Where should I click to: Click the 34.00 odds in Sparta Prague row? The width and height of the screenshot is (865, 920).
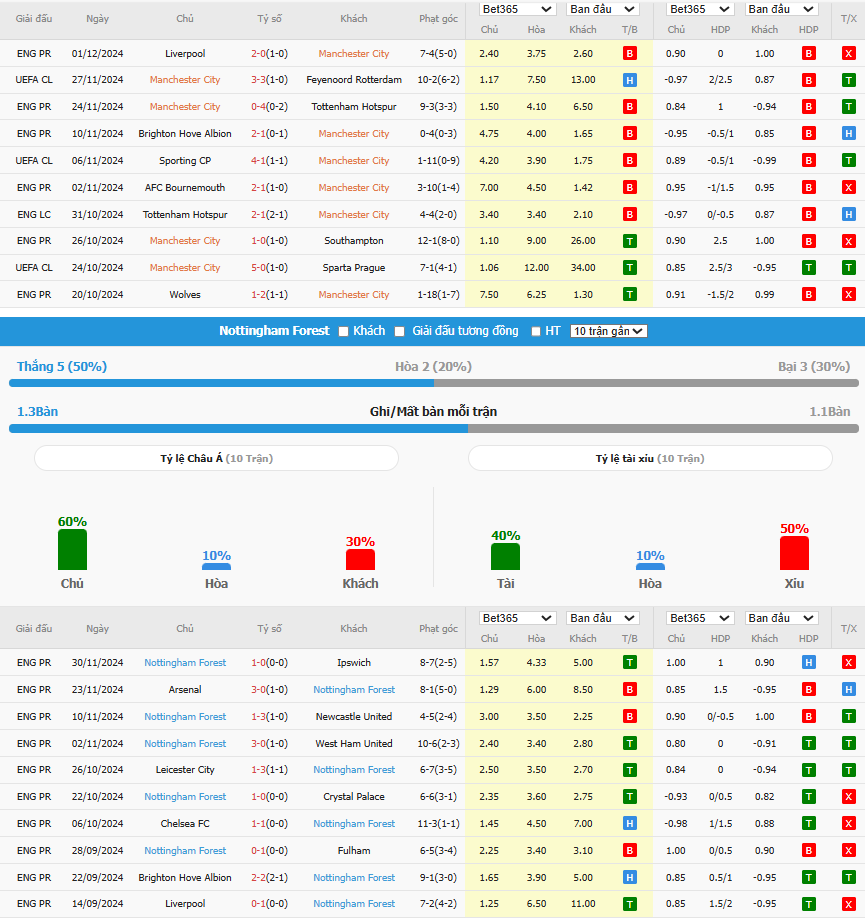click(x=583, y=268)
